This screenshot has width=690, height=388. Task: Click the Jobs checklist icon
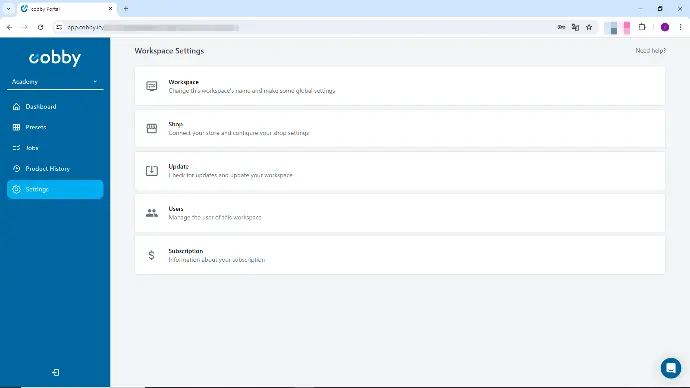tap(16, 148)
